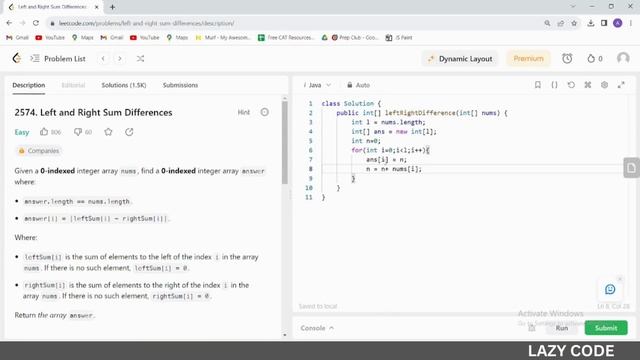Toggle the Auto lock setting
This screenshot has height=360, width=640.
[358, 85]
